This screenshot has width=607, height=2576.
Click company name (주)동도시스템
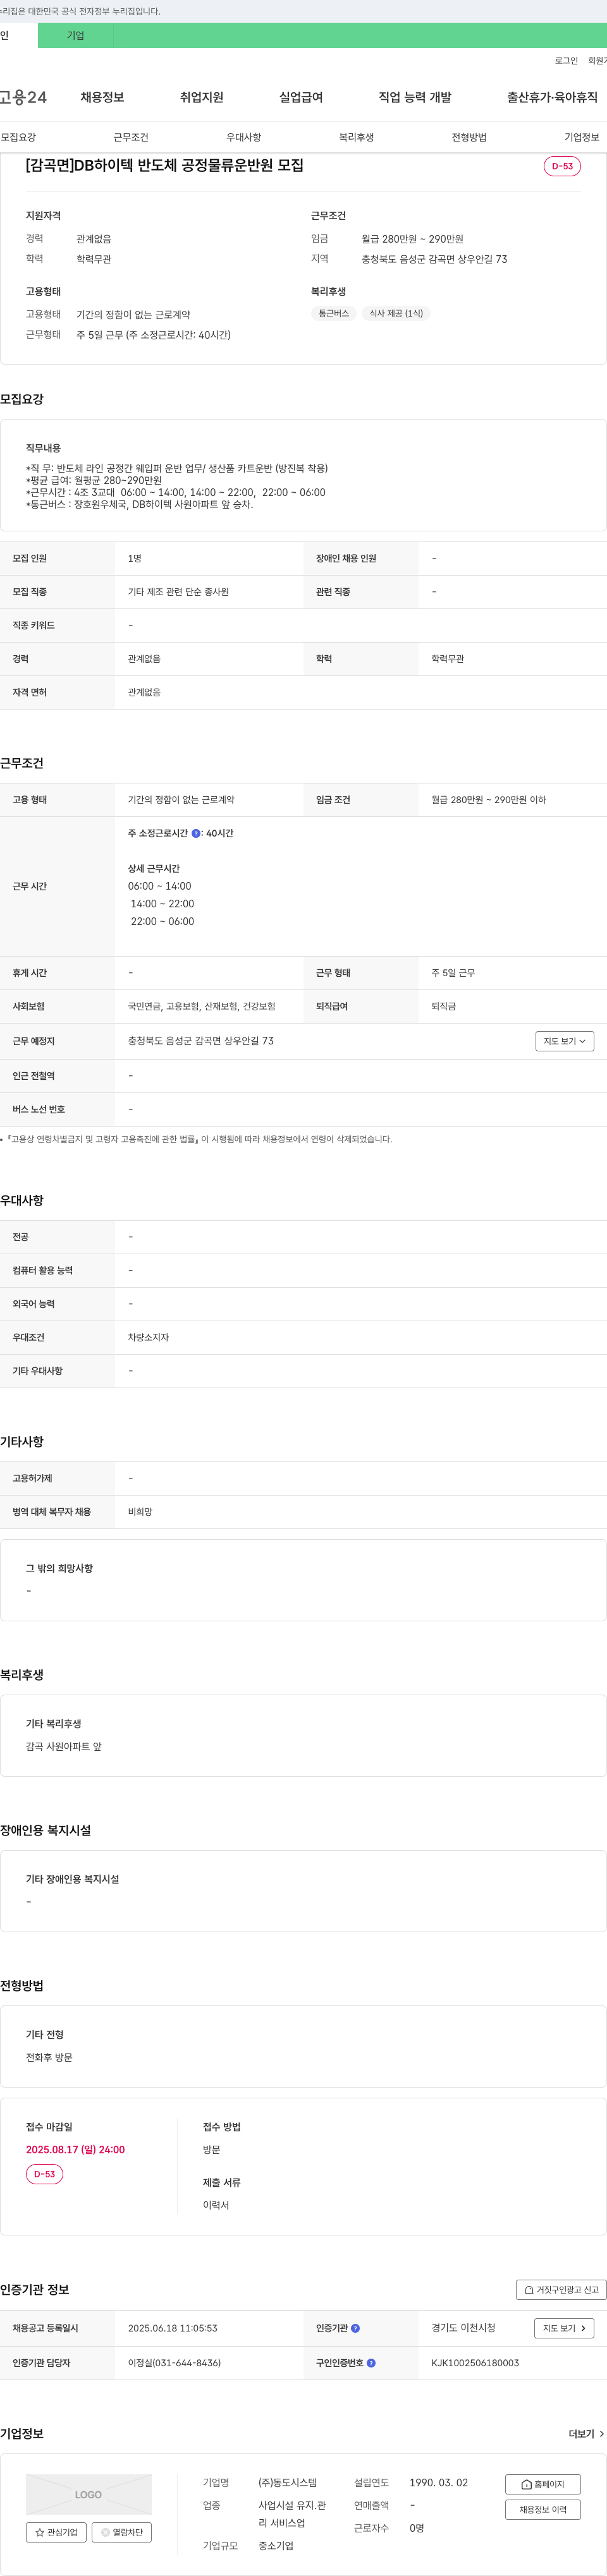tap(288, 2482)
